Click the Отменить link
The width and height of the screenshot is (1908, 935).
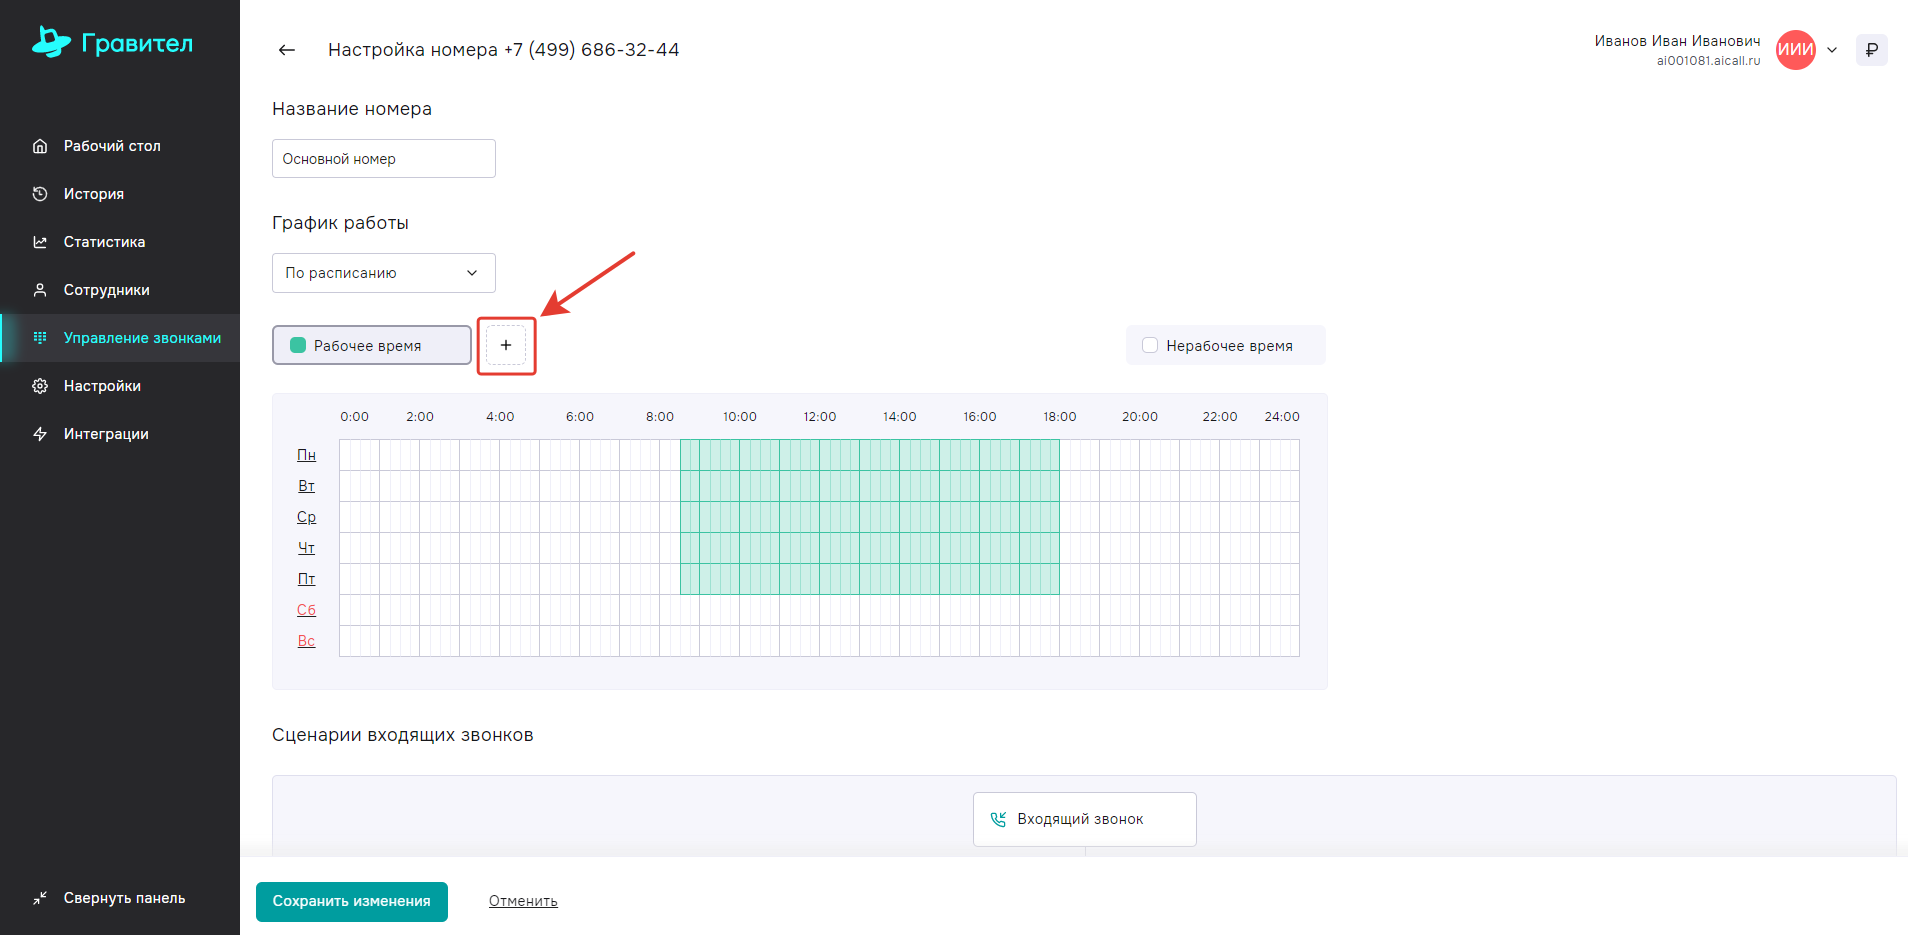(x=523, y=901)
